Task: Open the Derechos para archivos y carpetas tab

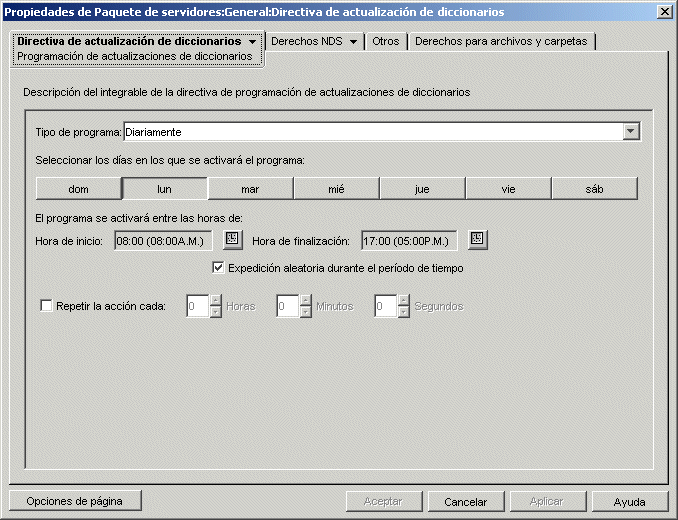Action: [x=501, y=41]
